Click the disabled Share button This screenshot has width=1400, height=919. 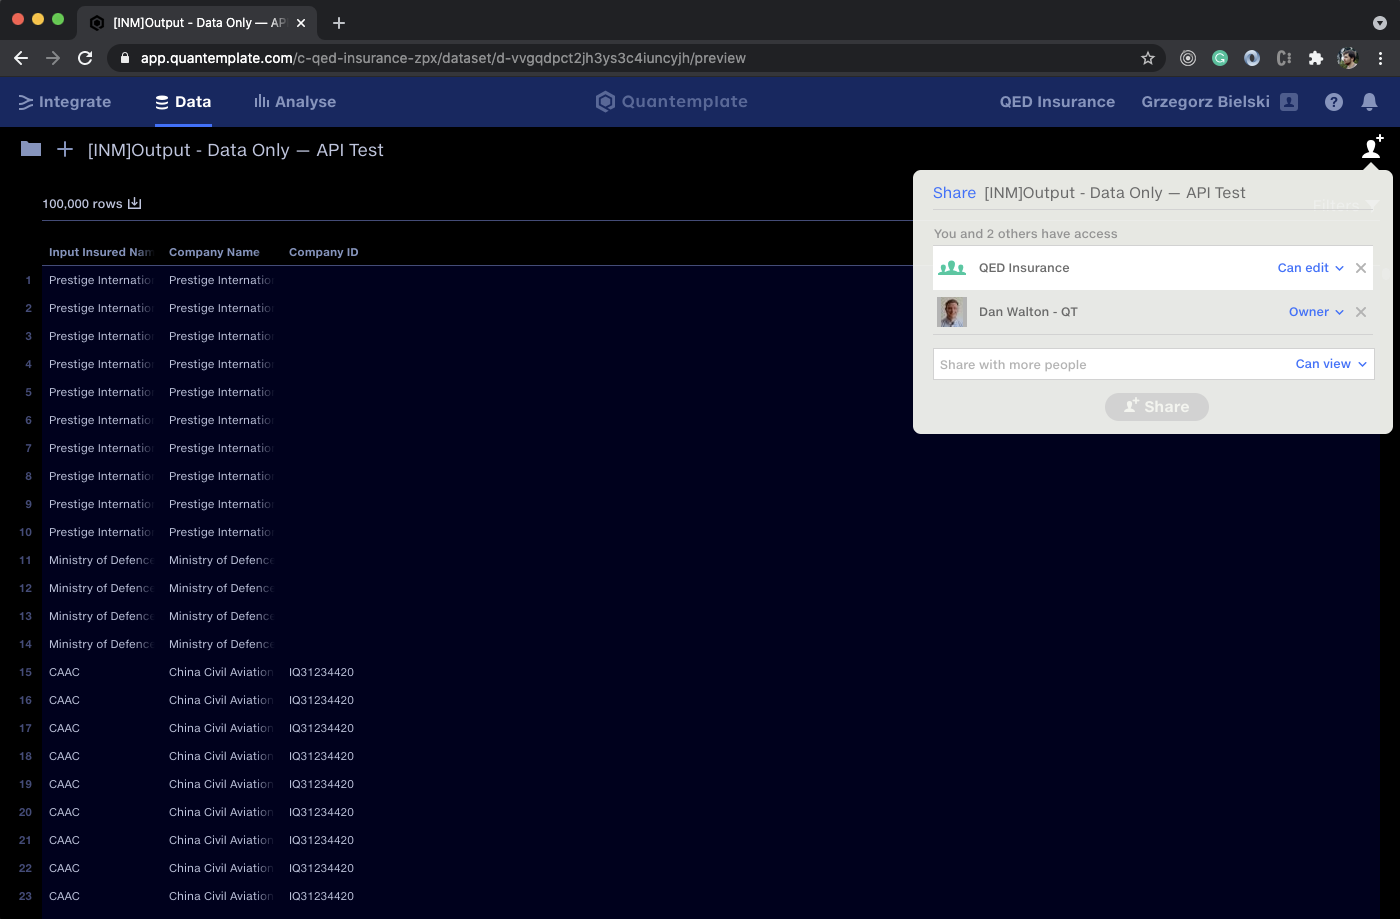pyautogui.click(x=1157, y=407)
